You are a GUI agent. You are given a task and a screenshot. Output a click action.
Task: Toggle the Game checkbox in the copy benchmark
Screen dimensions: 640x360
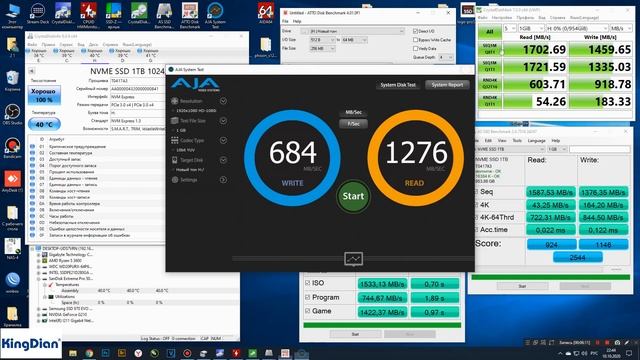(307, 311)
